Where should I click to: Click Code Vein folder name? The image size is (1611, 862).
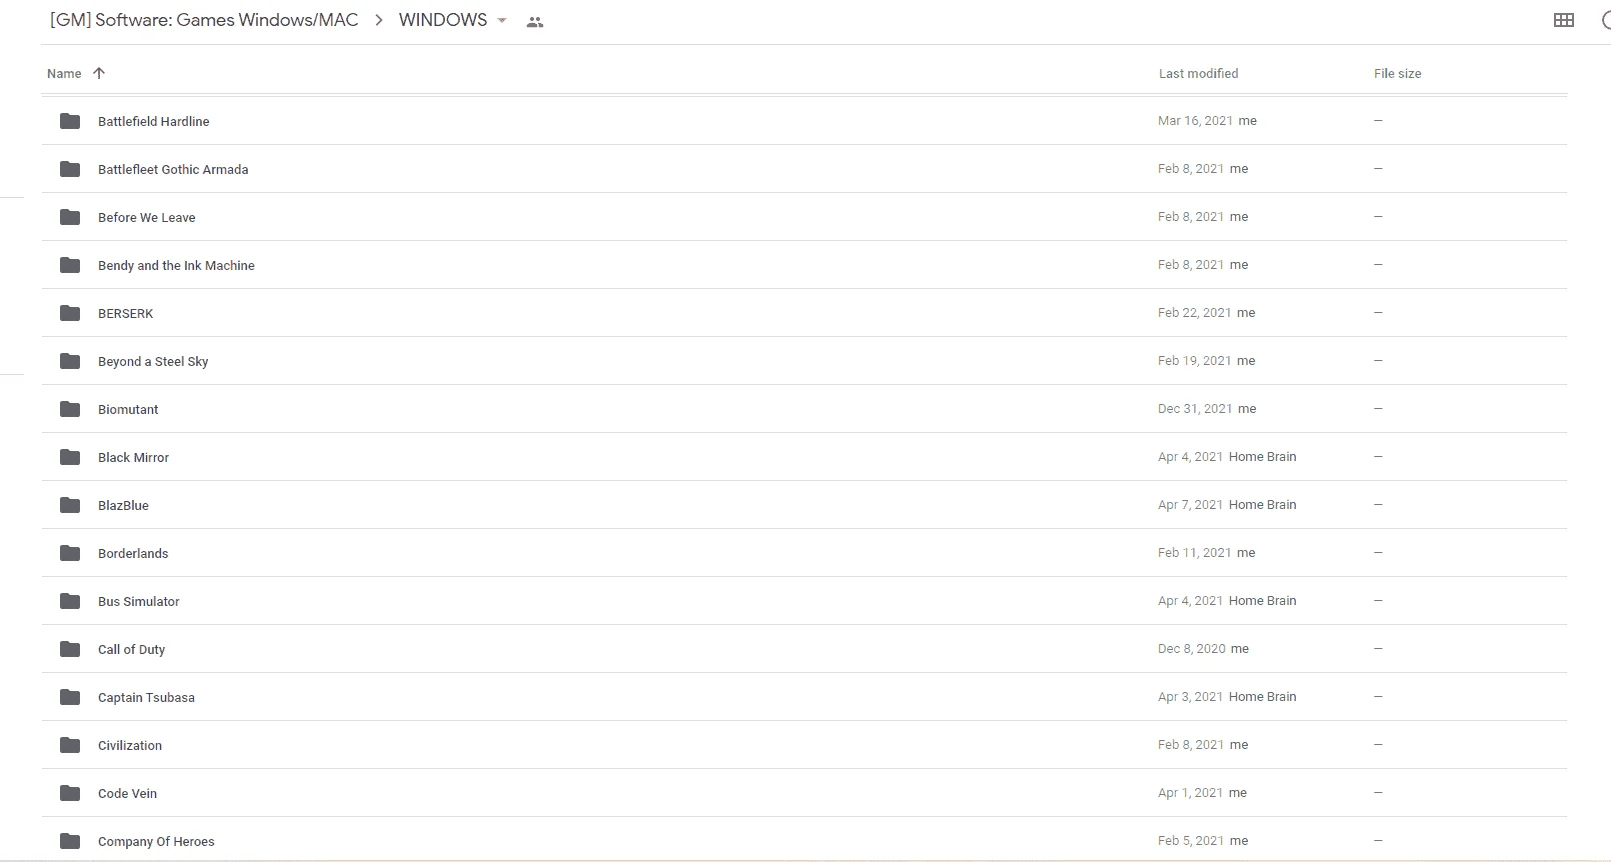[127, 793]
